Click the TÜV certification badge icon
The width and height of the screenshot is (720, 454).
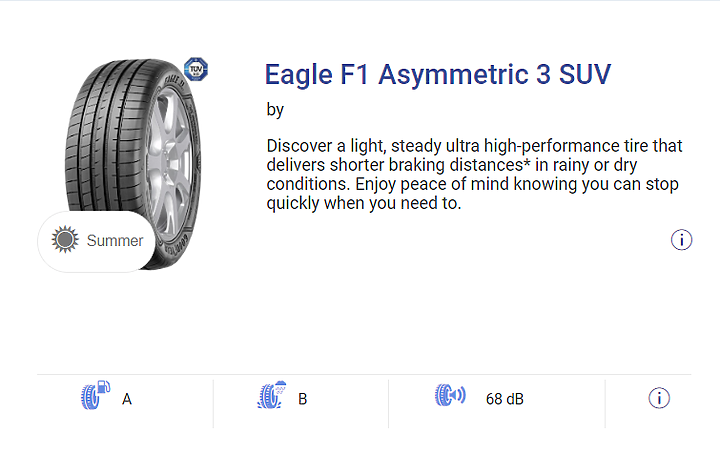[x=196, y=69]
